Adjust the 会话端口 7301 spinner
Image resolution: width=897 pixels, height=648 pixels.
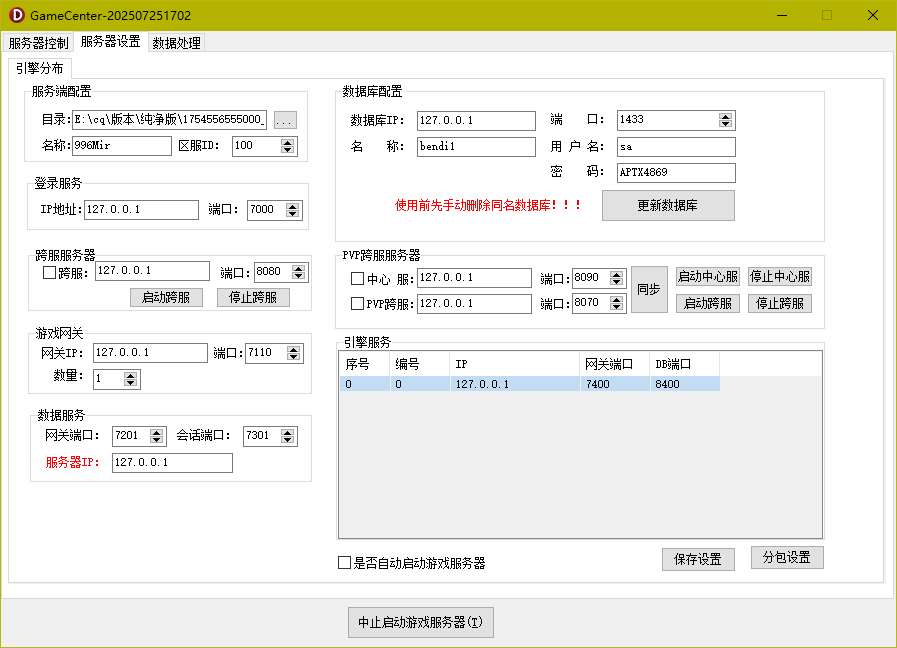(x=288, y=436)
